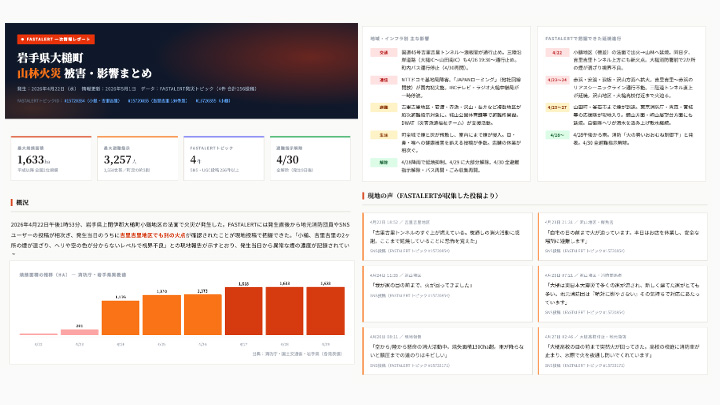Click the 山林火災 被害・影響まとめ headline

[84, 73]
